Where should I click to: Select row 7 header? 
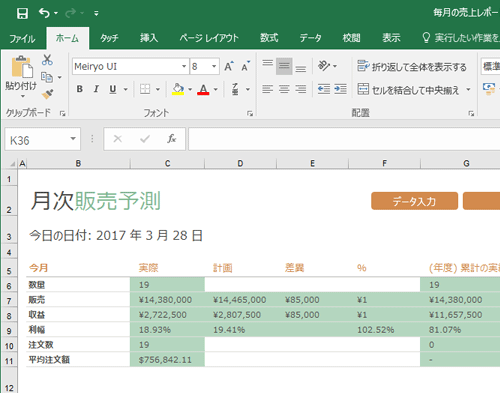[x=9, y=301]
